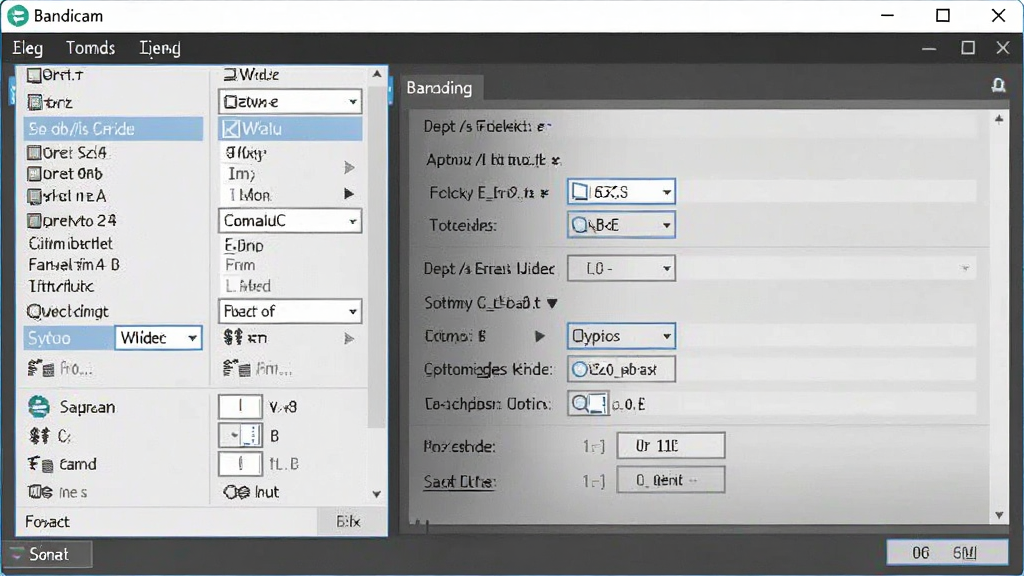Toggle the Oret Szl4 checkbox
The image size is (1024, 576).
point(34,153)
